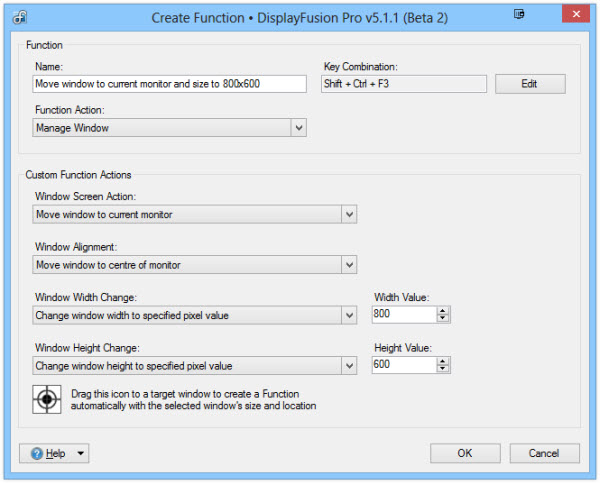Increase Width Value with the up arrow
The width and height of the screenshot is (600, 483).
coord(443,311)
